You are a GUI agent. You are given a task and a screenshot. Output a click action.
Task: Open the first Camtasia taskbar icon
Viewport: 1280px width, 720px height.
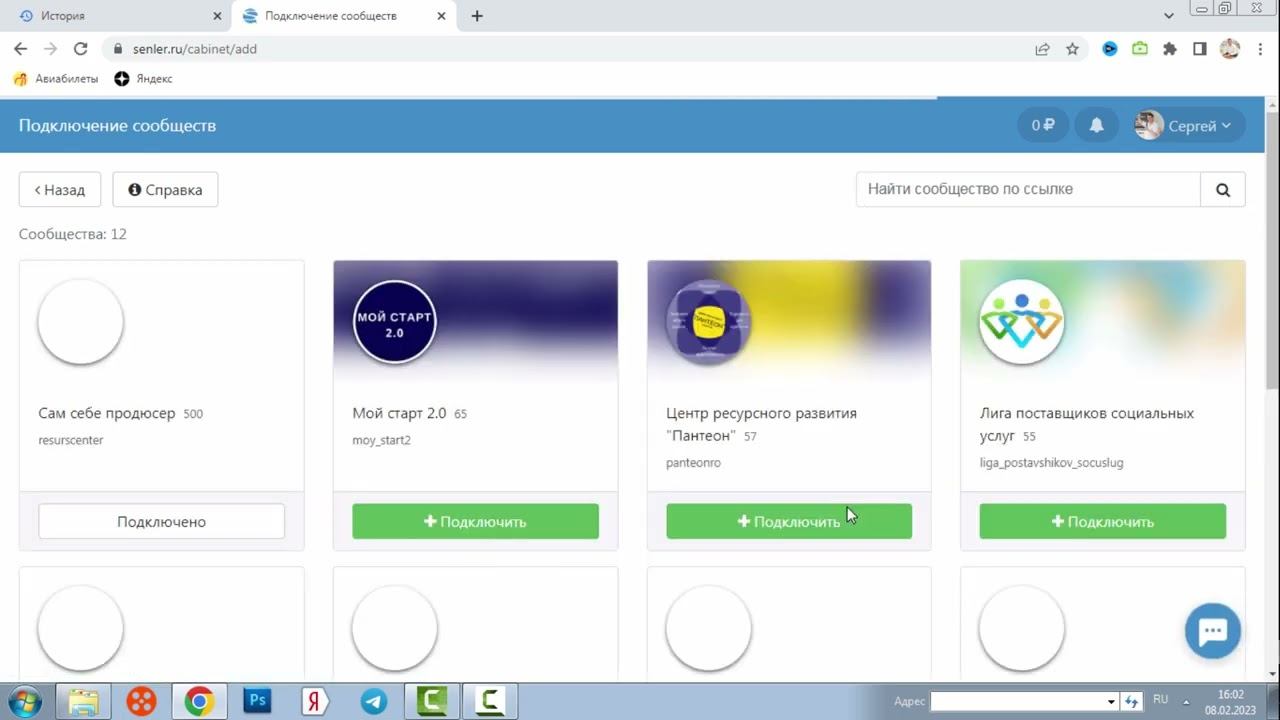[x=432, y=702]
